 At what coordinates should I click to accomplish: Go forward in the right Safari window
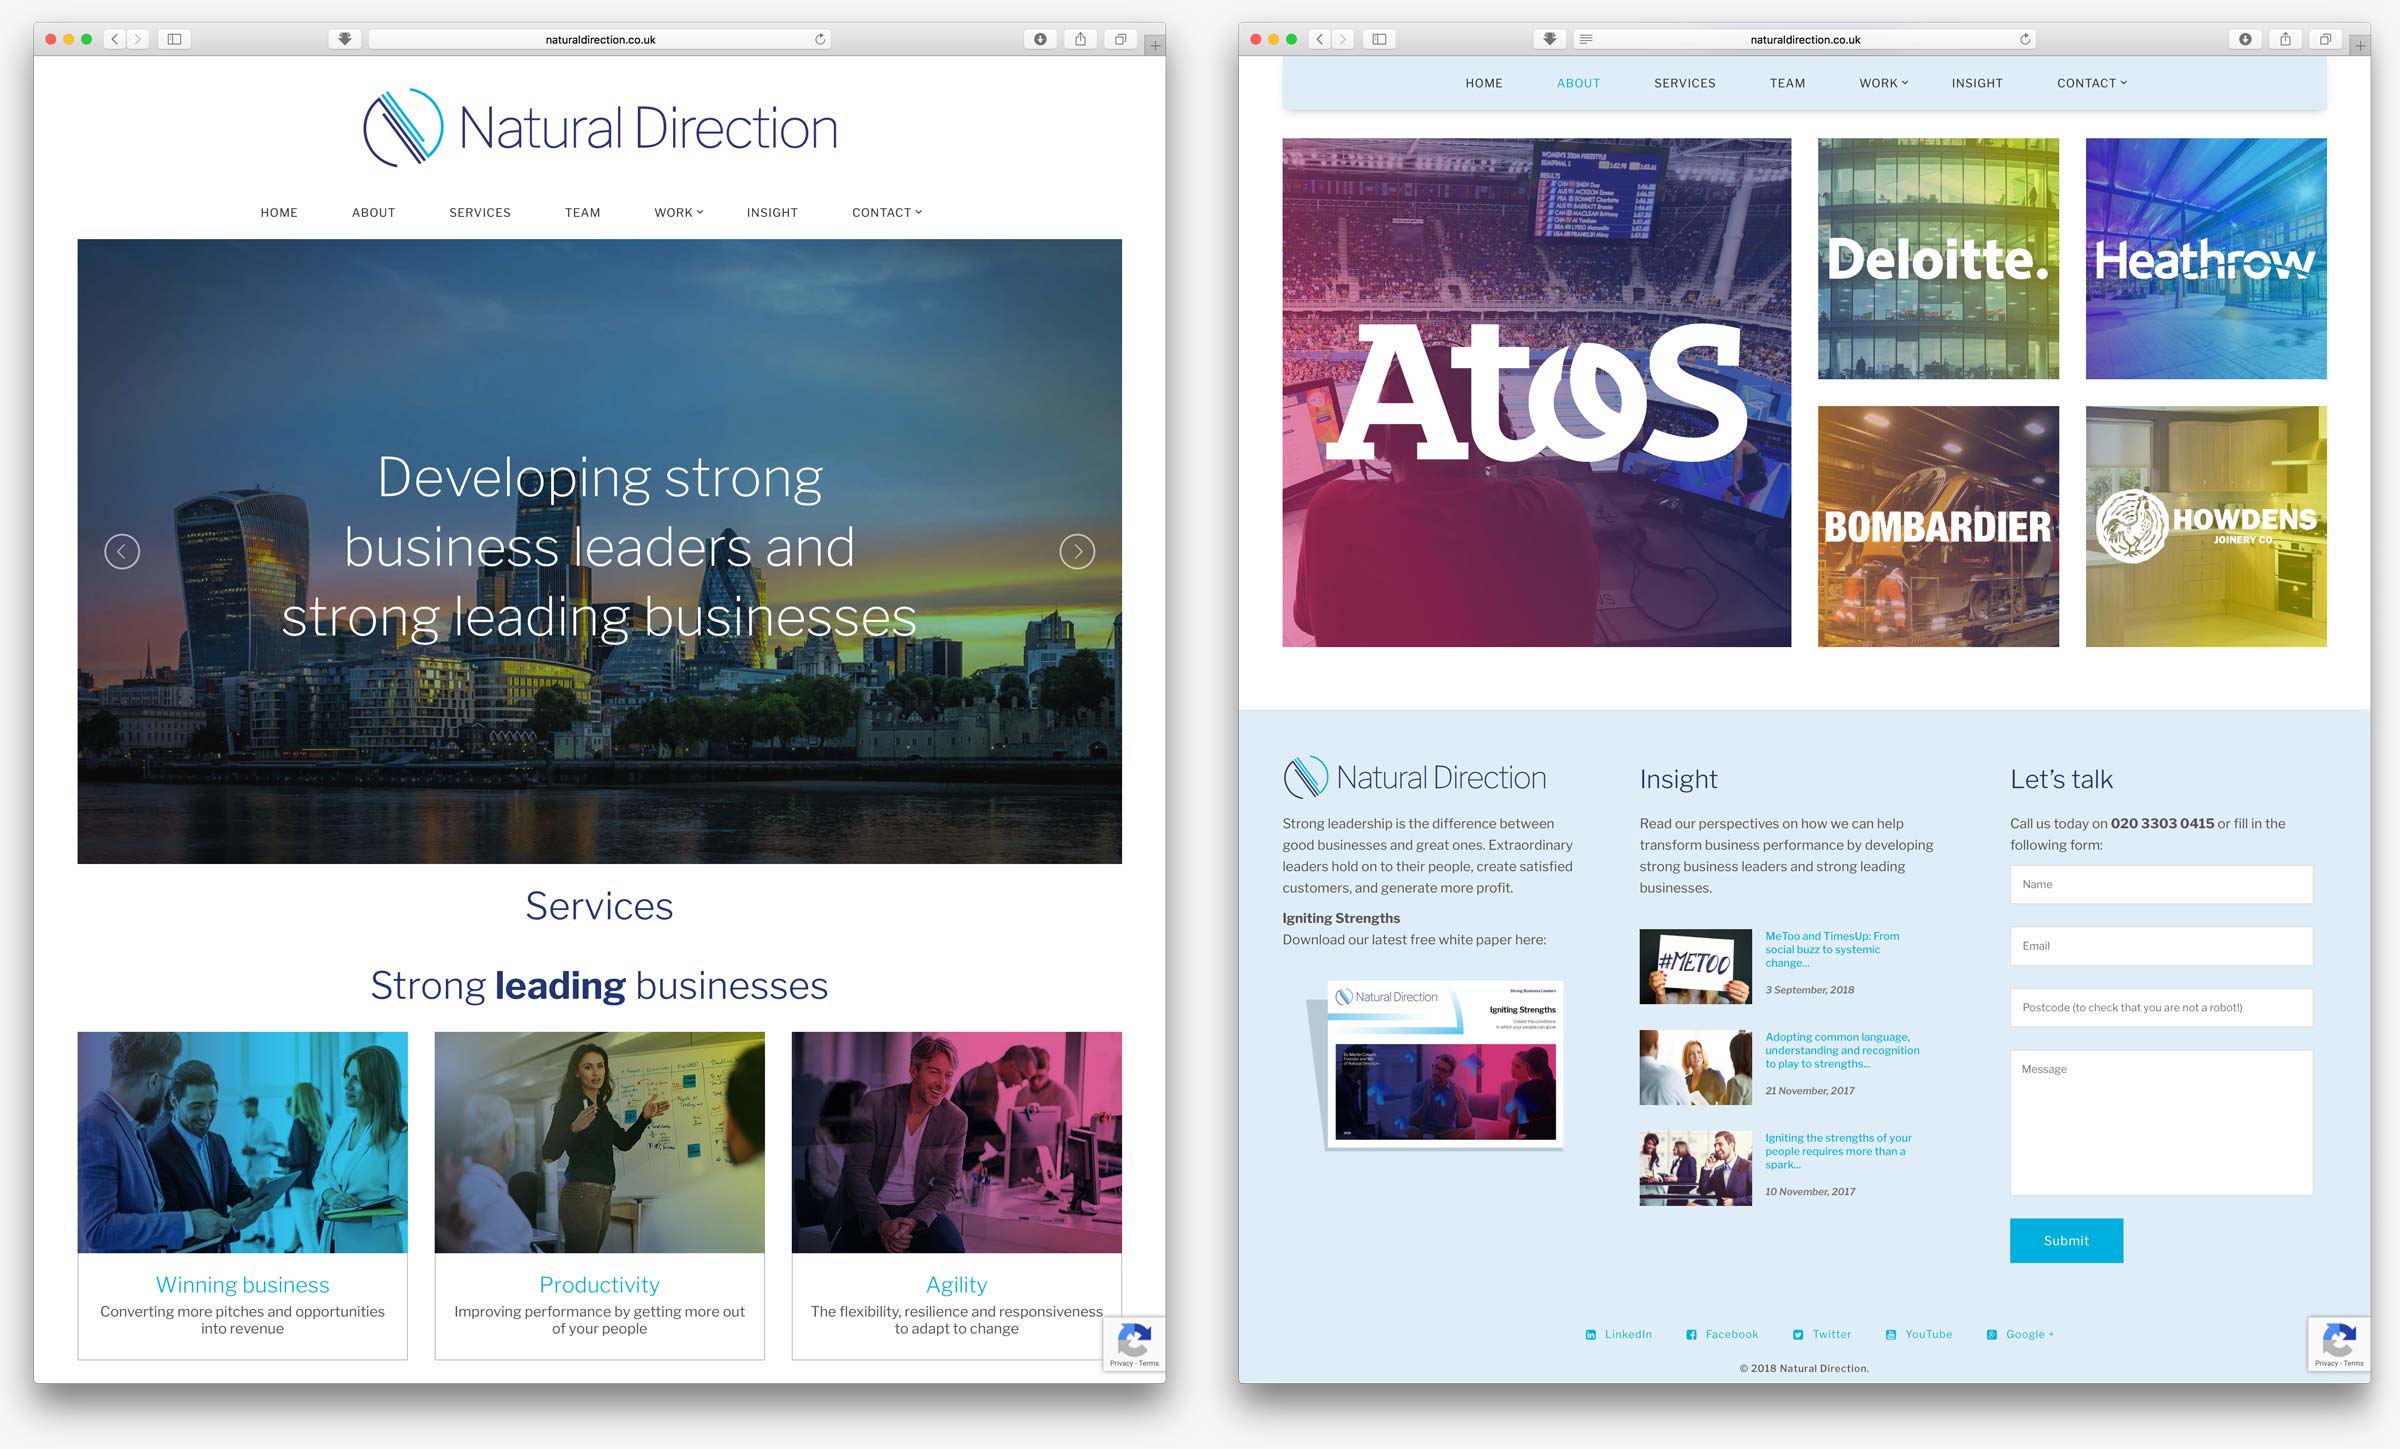point(1343,39)
